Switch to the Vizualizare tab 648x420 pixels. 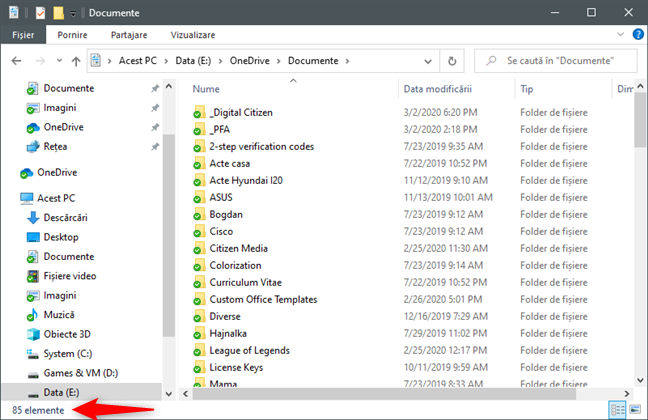click(193, 35)
